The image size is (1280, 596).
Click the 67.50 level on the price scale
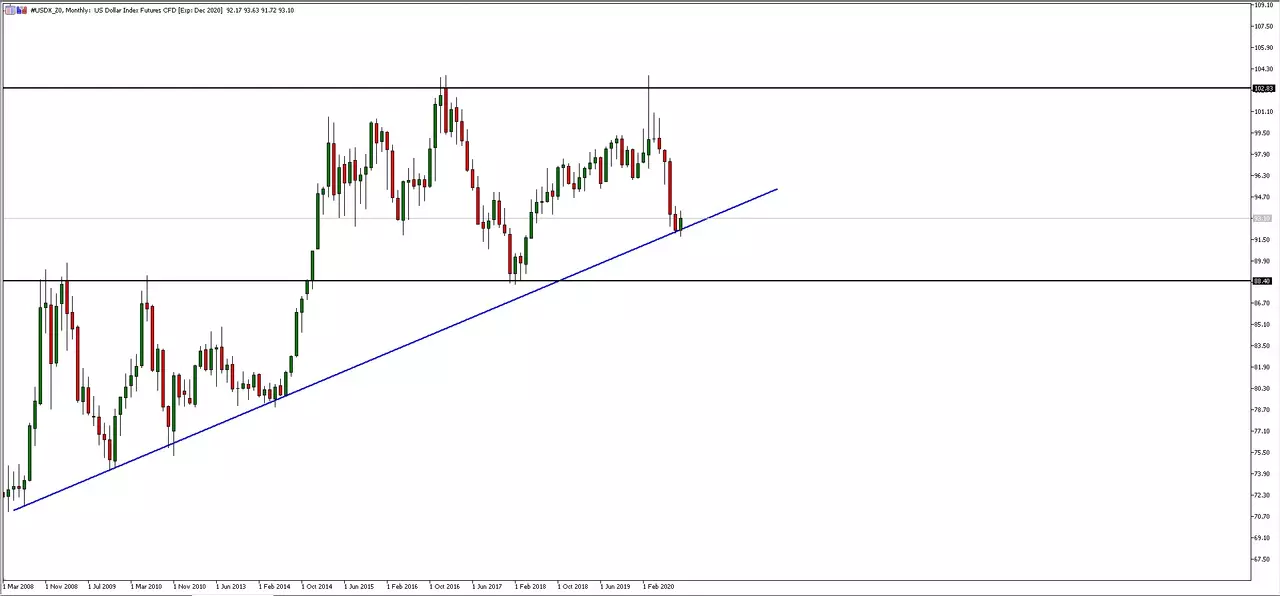(x=1265, y=559)
